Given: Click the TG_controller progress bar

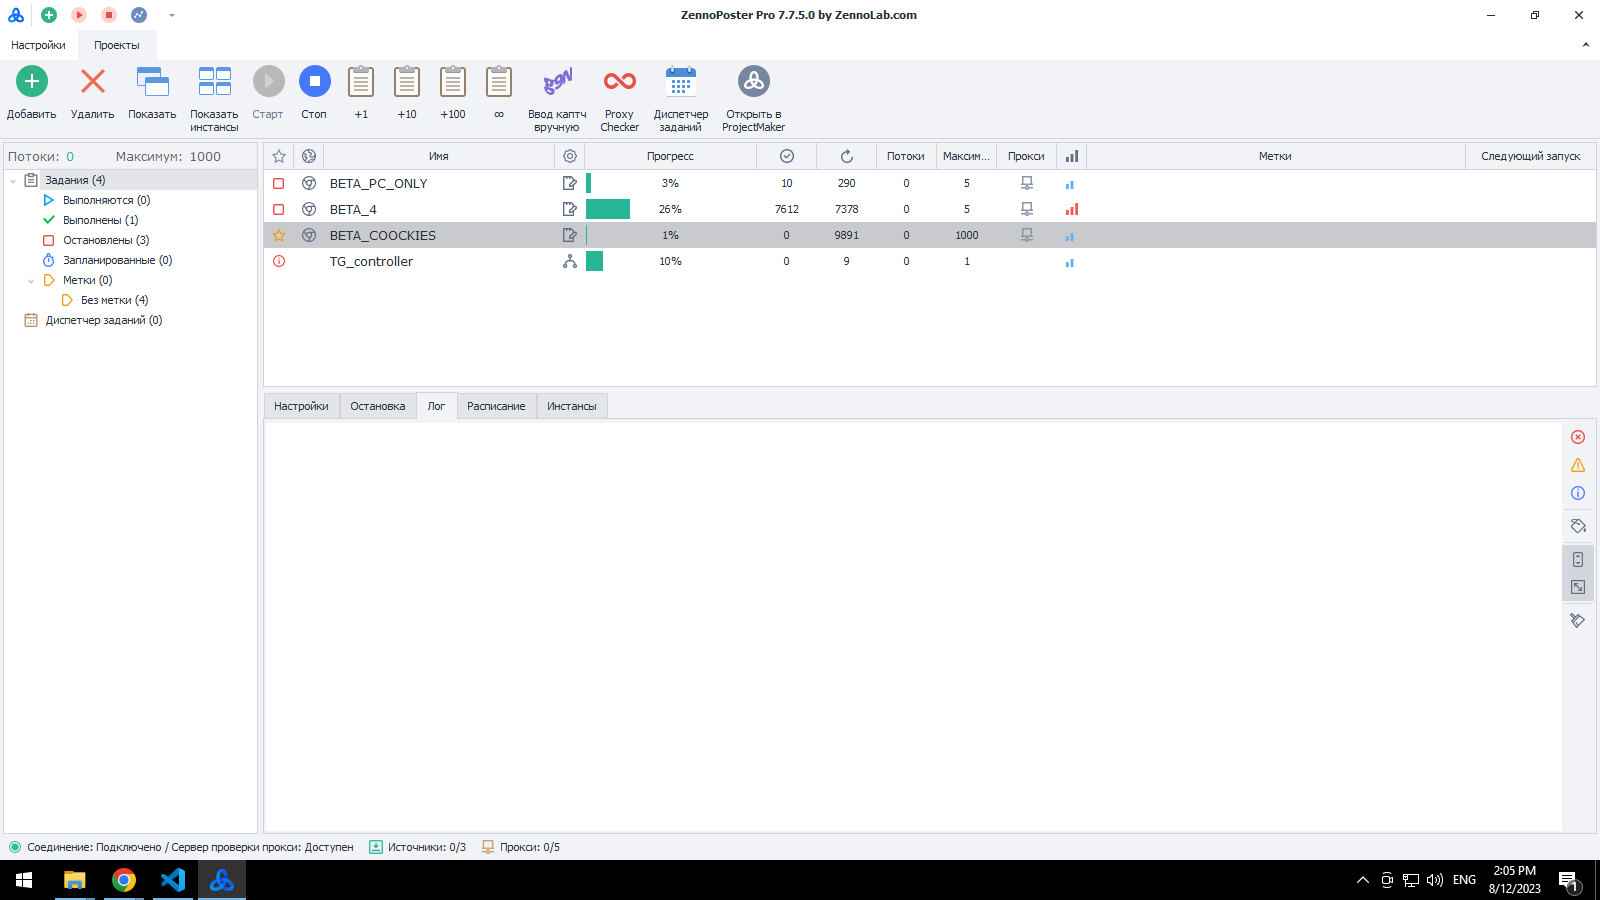Looking at the screenshot, I should click(594, 261).
